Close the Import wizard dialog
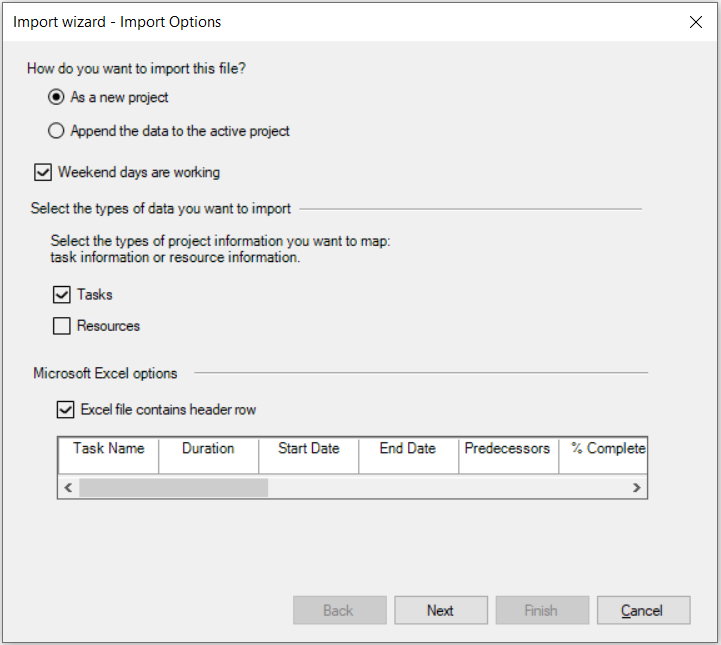The image size is (721, 645). click(x=696, y=22)
